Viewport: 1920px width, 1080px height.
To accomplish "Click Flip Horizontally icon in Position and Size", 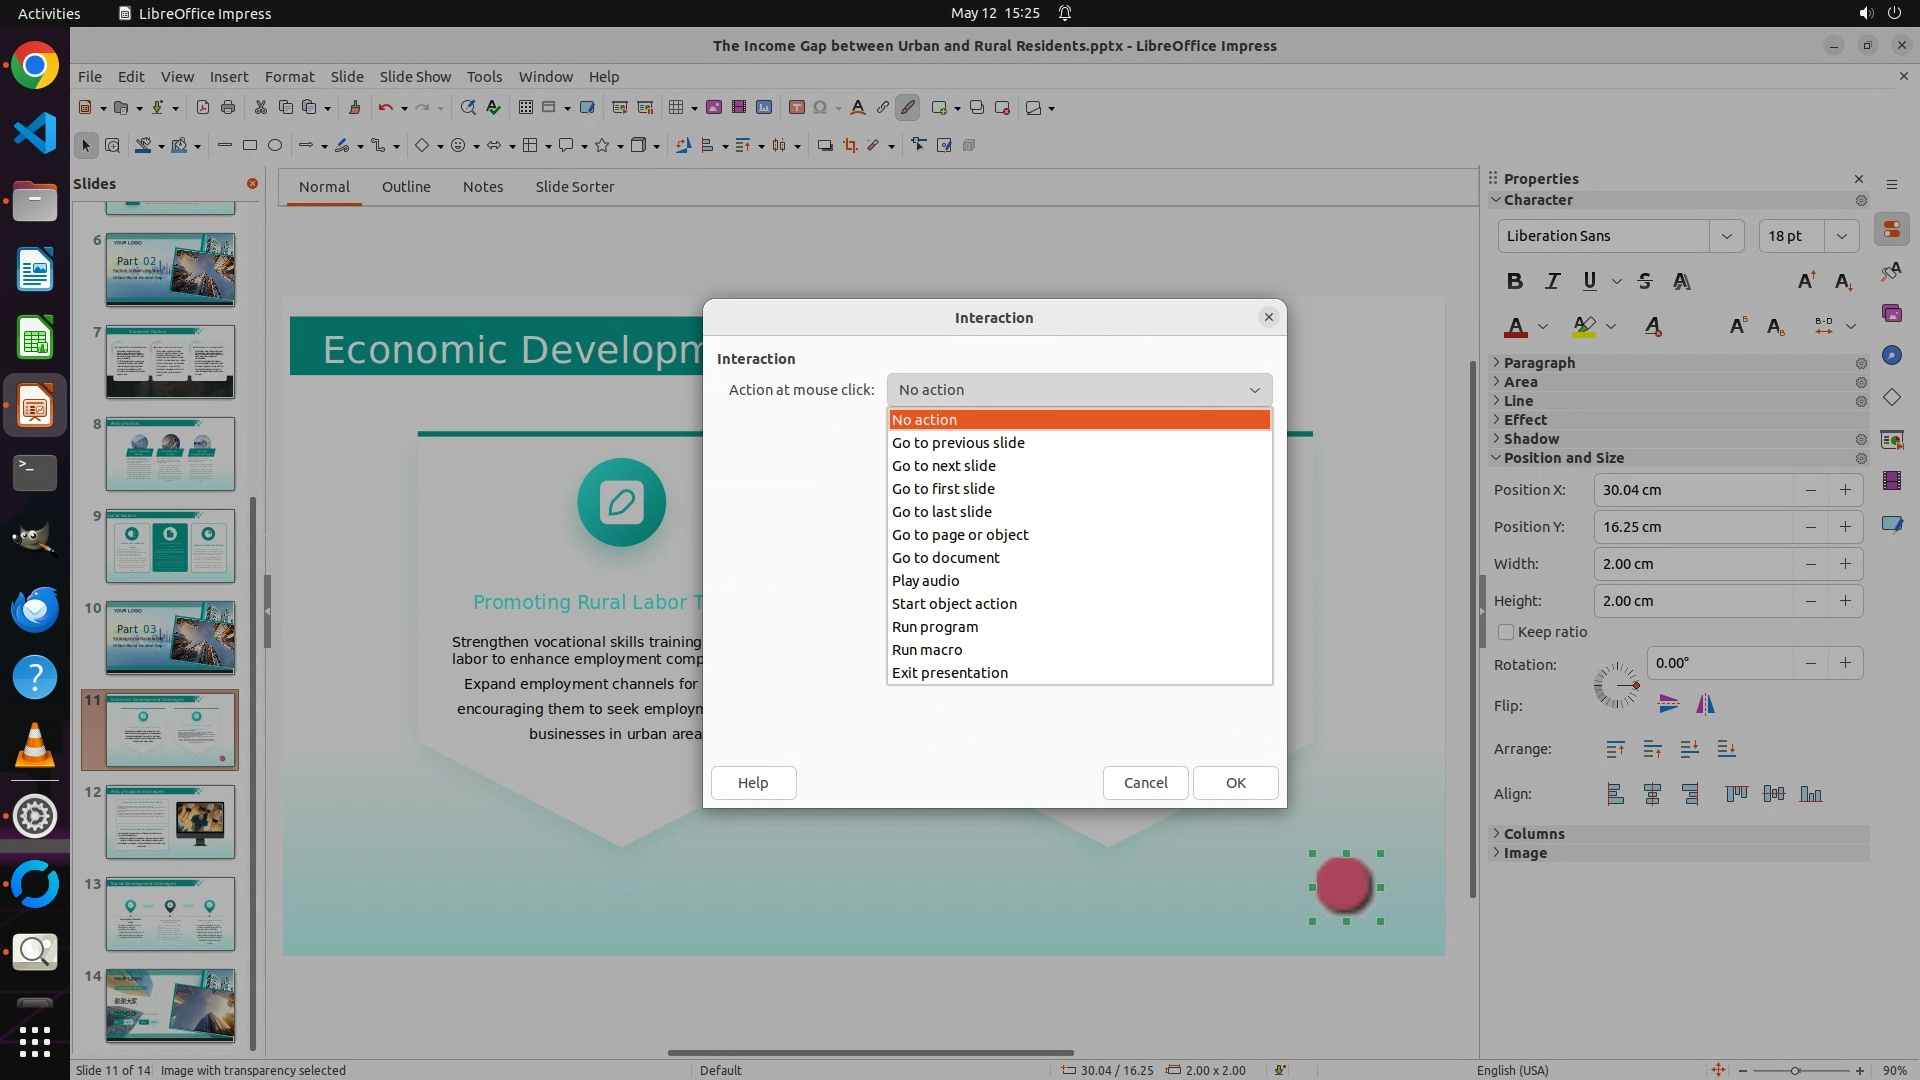I will coord(1705,705).
